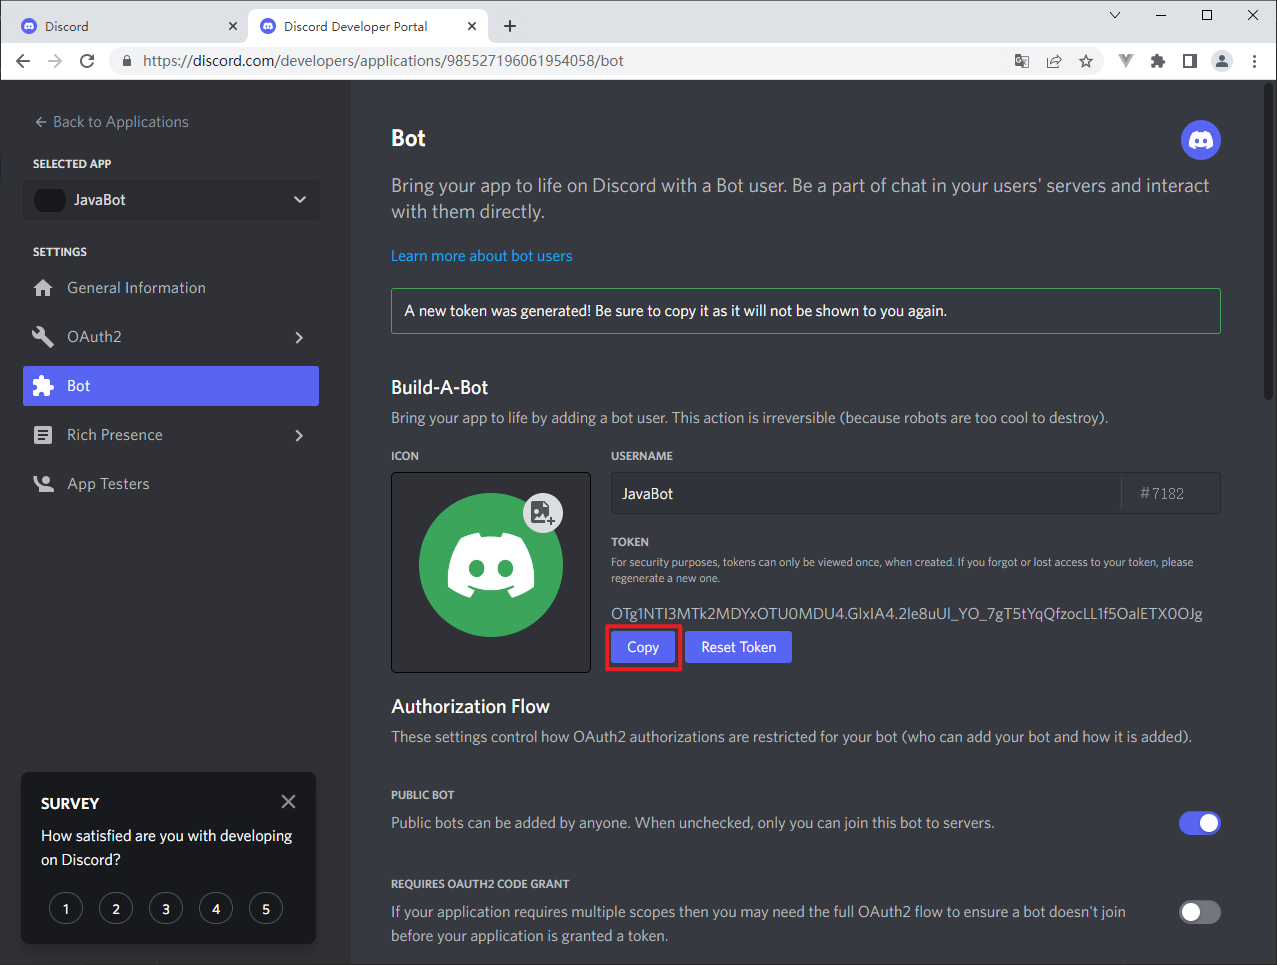Open App Testers settings item

[171, 484]
